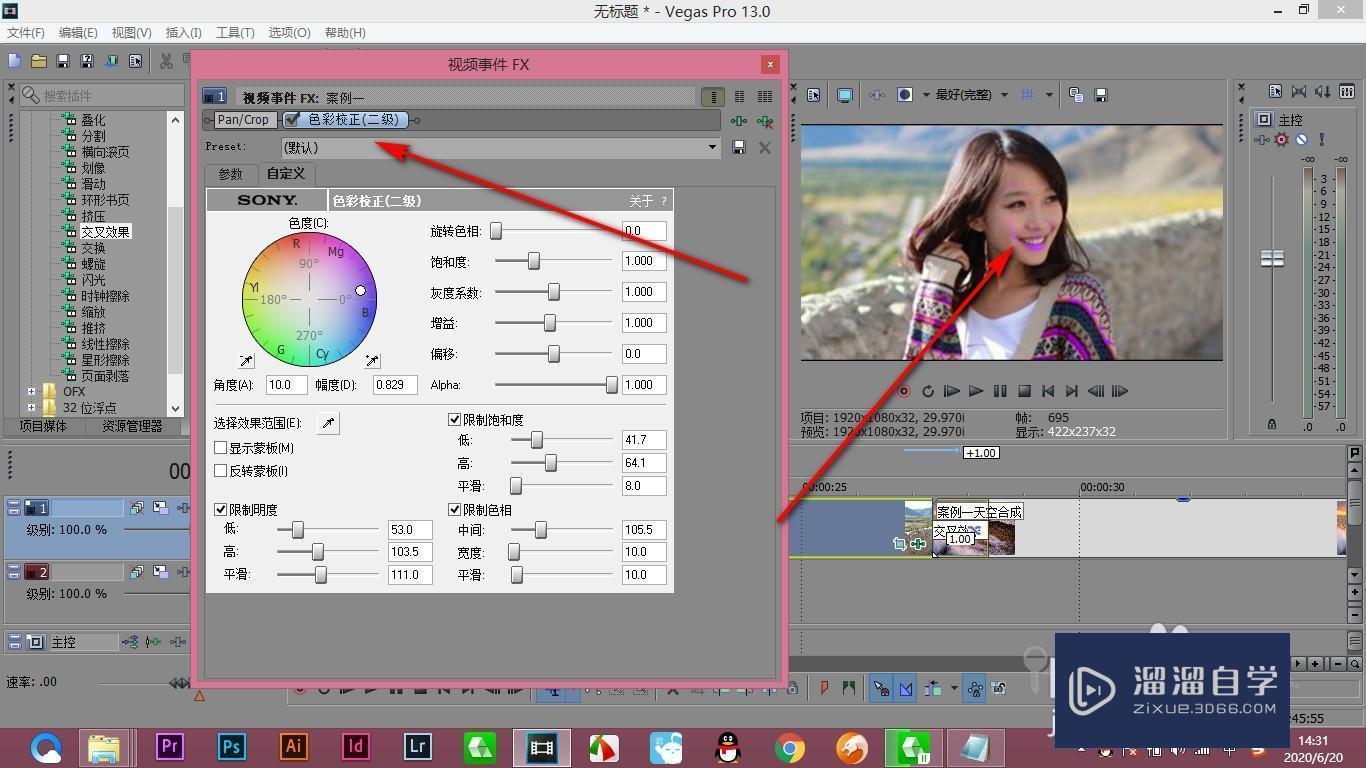Open the 文件(F) menu
The height and width of the screenshot is (768, 1366).
pos(26,33)
